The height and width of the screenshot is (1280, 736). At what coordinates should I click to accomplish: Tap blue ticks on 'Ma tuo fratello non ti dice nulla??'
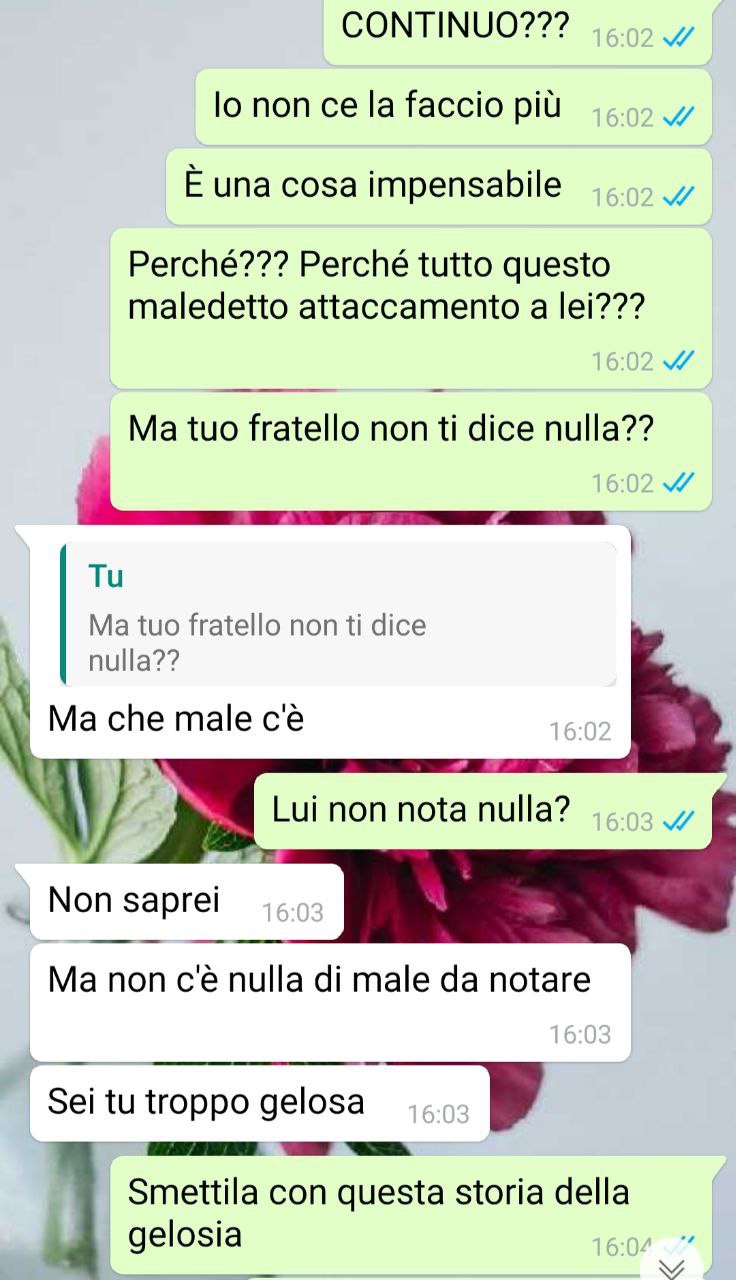679,483
